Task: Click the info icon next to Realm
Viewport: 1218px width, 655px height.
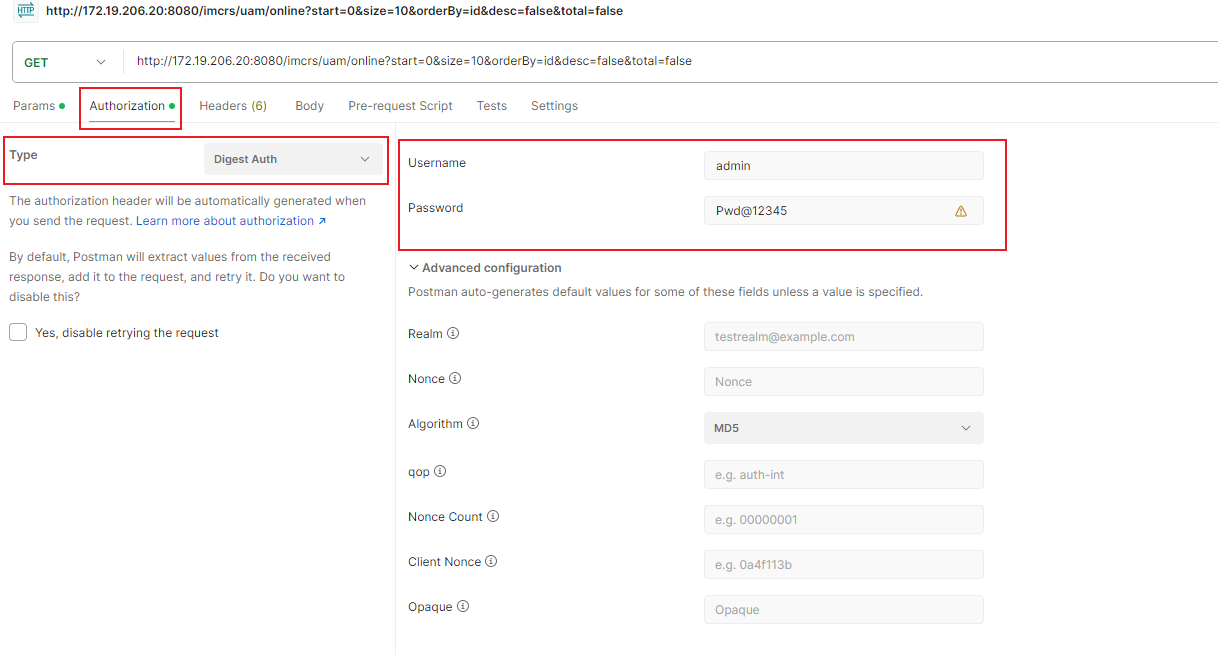Action: click(x=453, y=333)
